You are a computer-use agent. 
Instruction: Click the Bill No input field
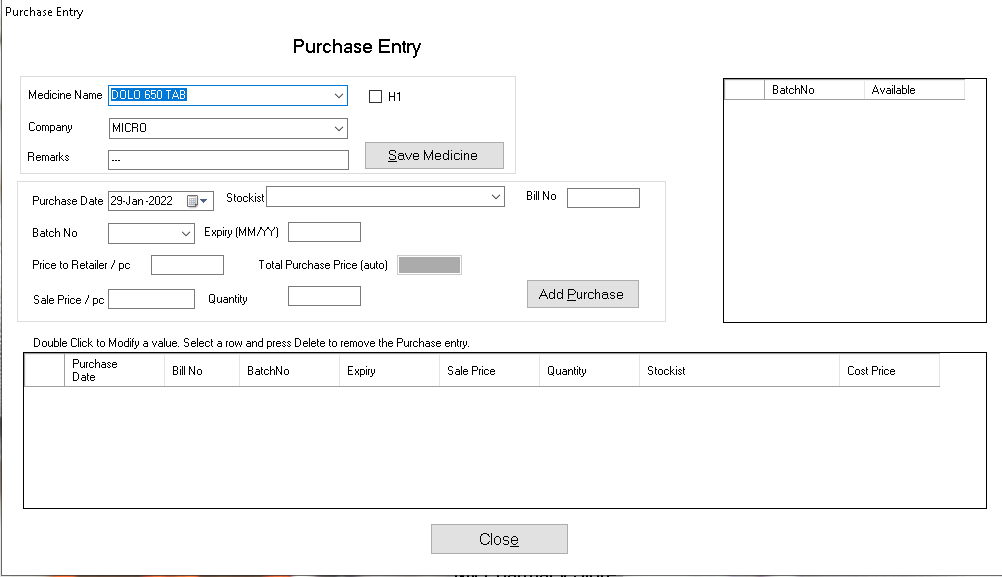[x=602, y=198]
